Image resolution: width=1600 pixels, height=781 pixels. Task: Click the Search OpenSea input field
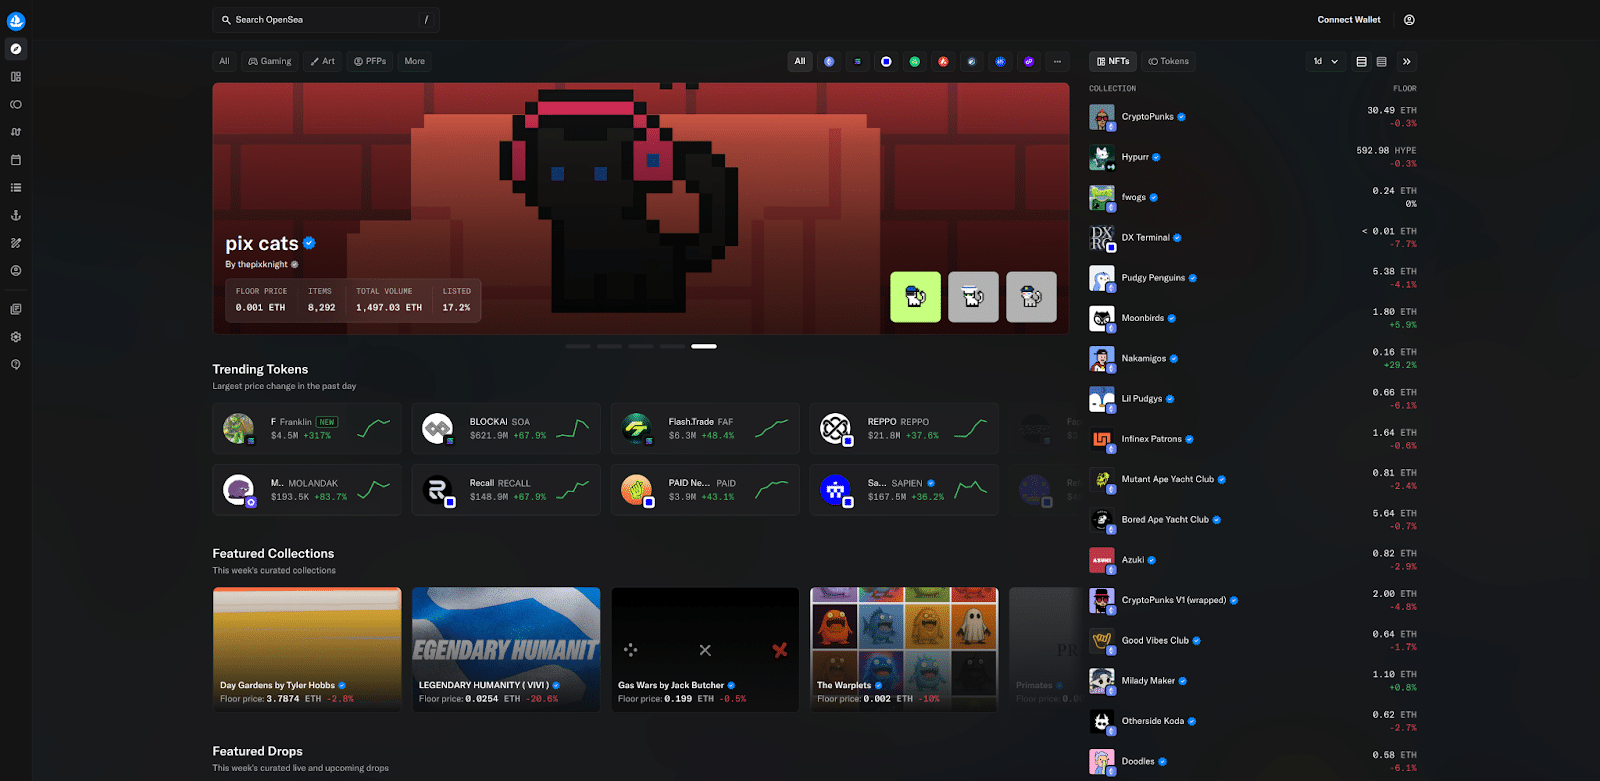(x=326, y=20)
